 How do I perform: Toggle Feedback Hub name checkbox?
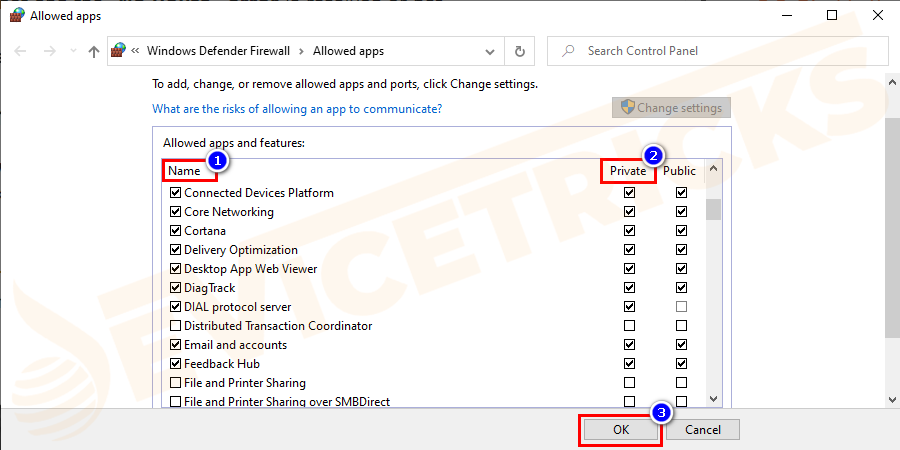pos(176,364)
